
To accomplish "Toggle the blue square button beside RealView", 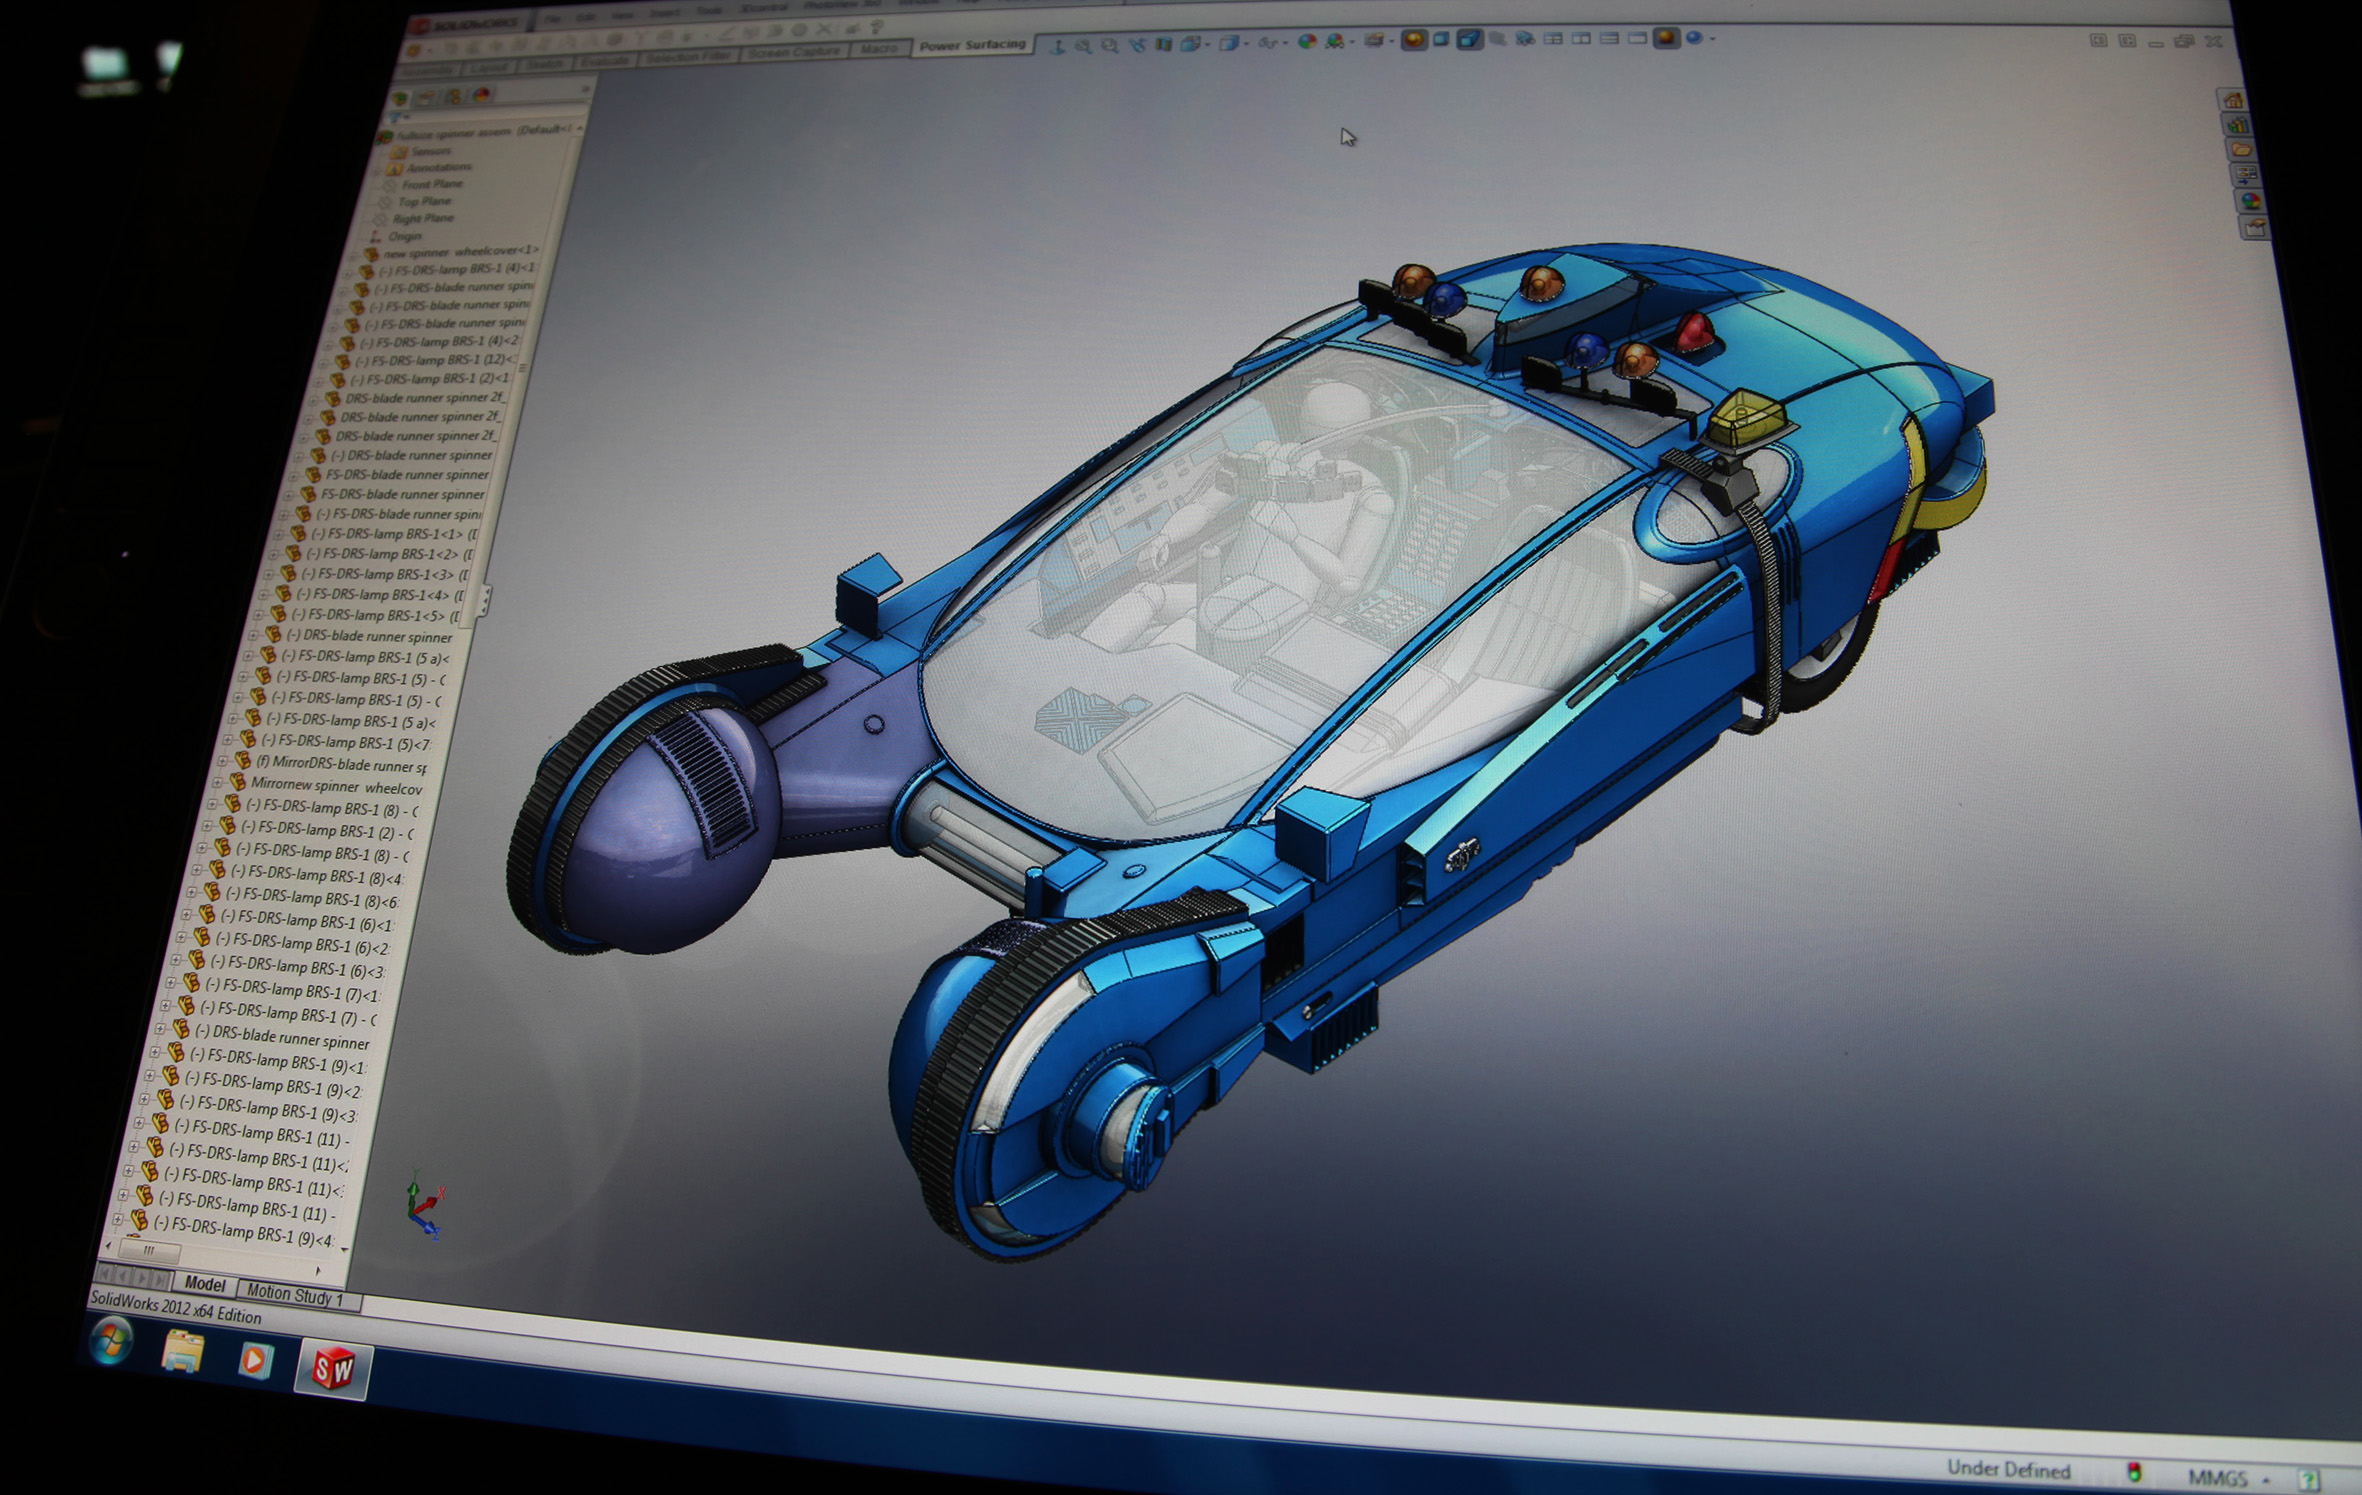I will click(x=1440, y=40).
